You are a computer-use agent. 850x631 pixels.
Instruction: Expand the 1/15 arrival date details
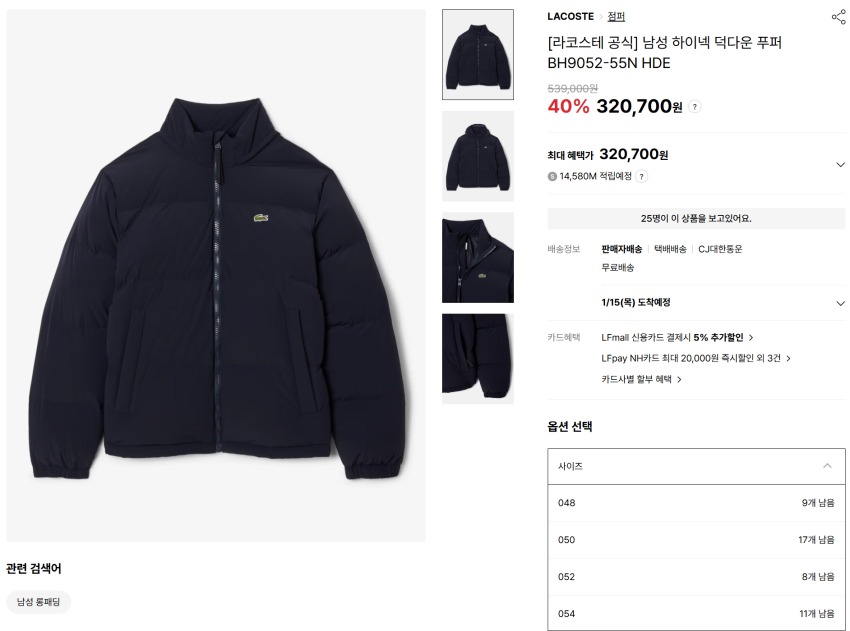[840, 303]
